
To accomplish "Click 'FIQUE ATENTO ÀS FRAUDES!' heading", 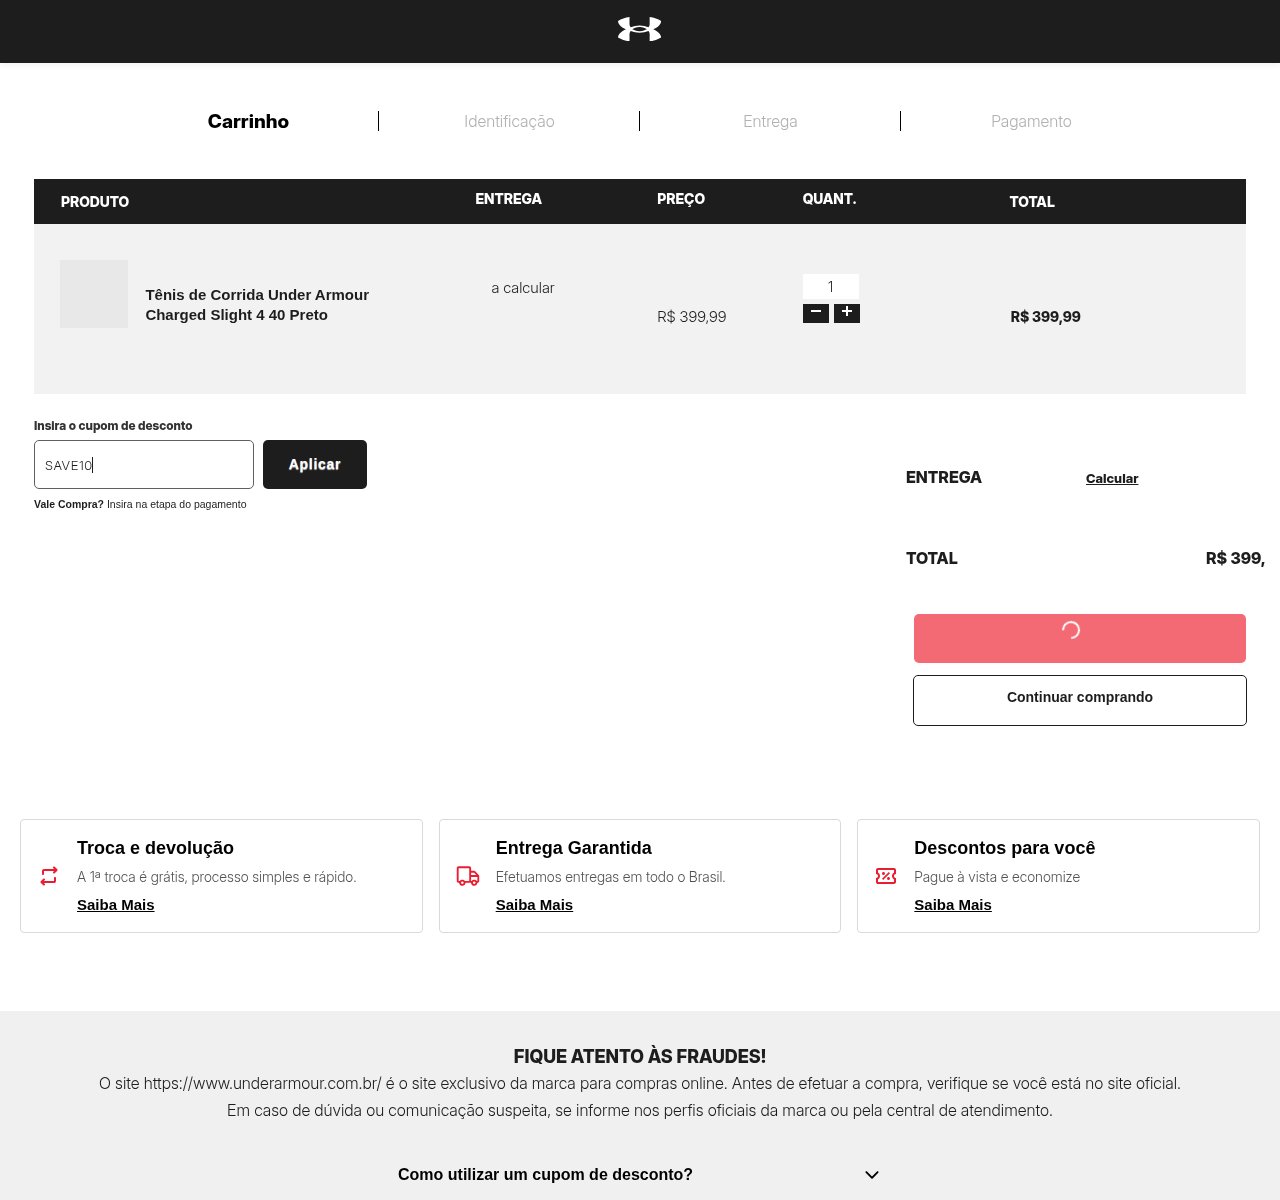I will [640, 1056].
